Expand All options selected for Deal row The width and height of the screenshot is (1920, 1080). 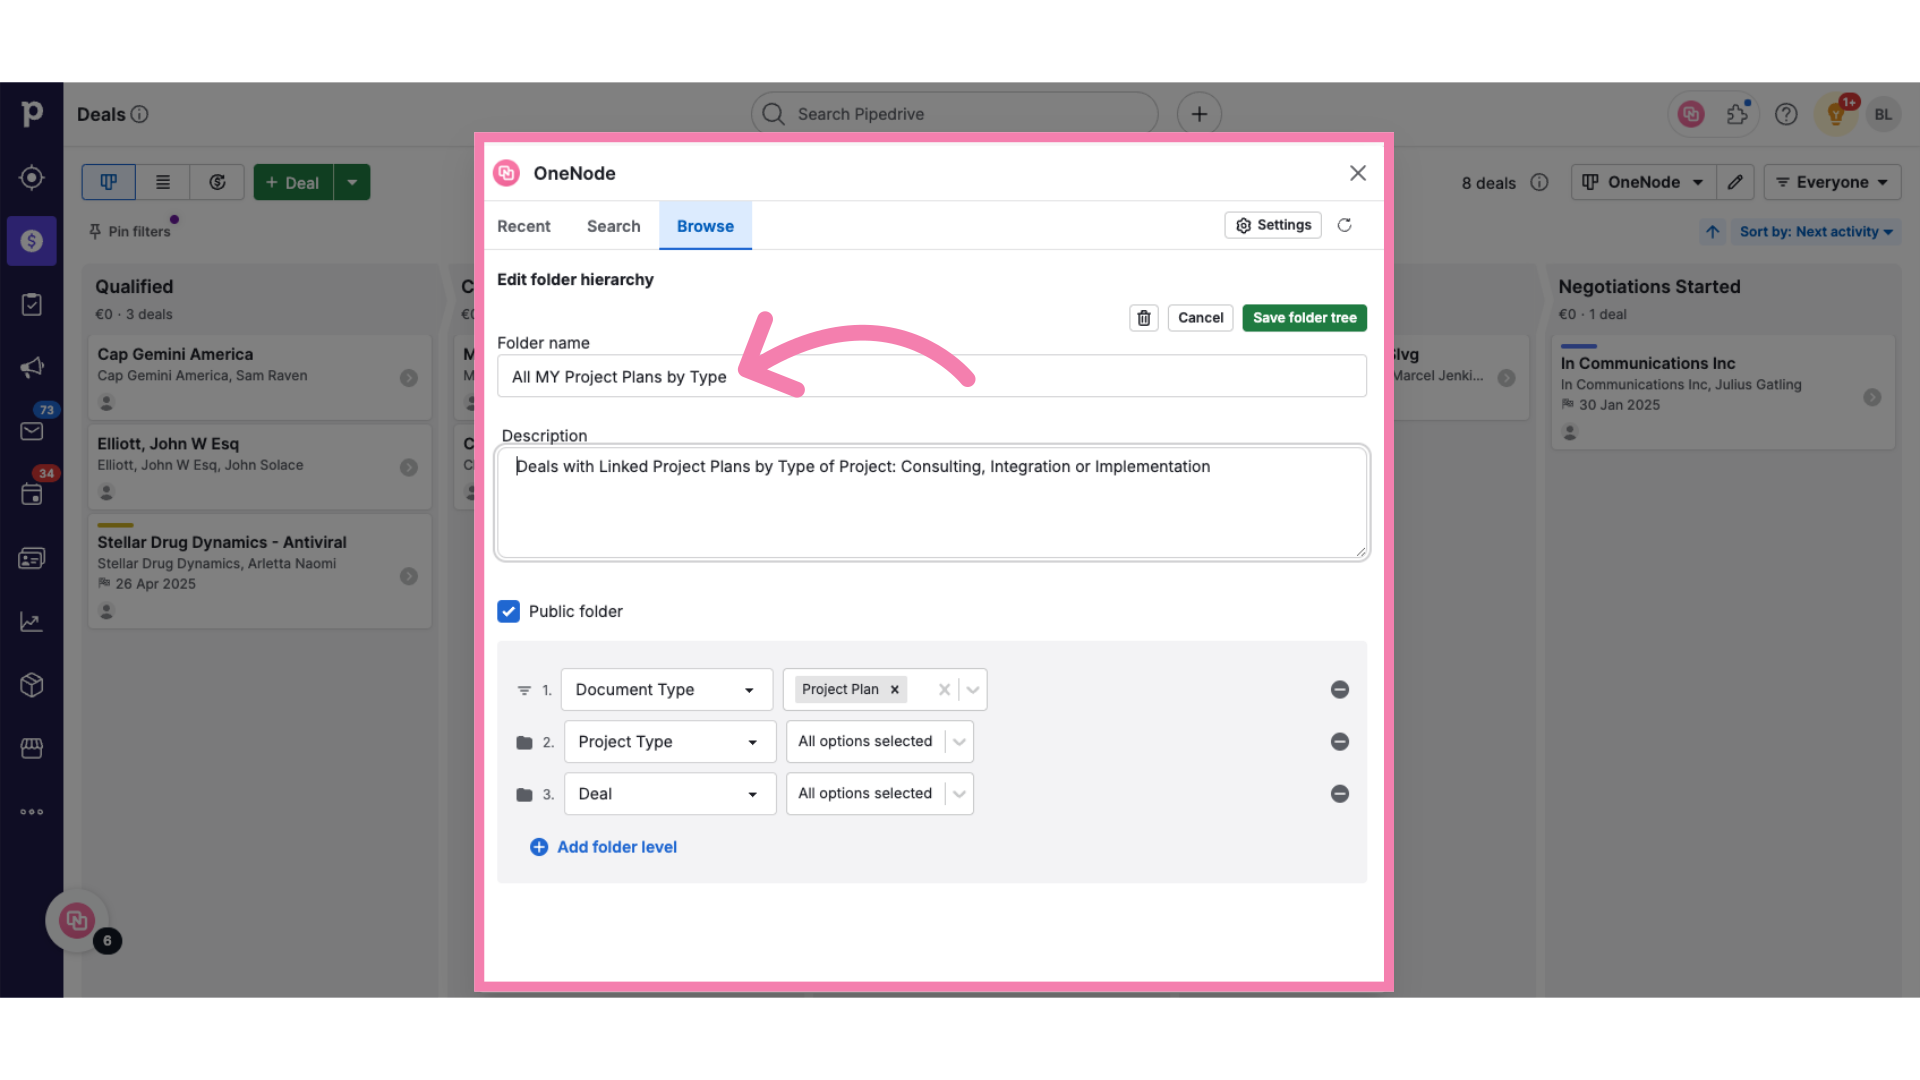tap(959, 793)
